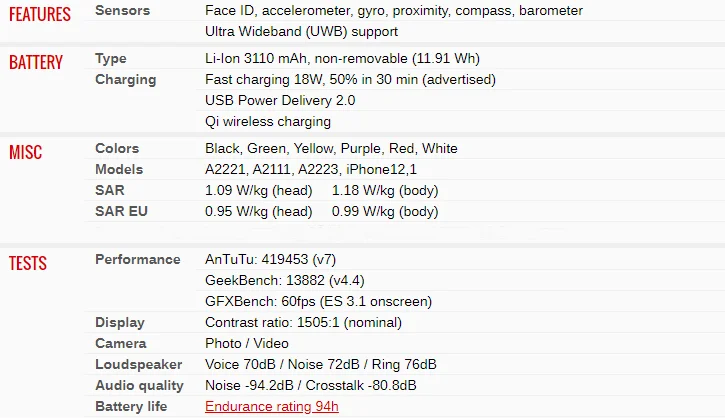
Task: Click the Battery life spec label
Action: tap(131, 407)
